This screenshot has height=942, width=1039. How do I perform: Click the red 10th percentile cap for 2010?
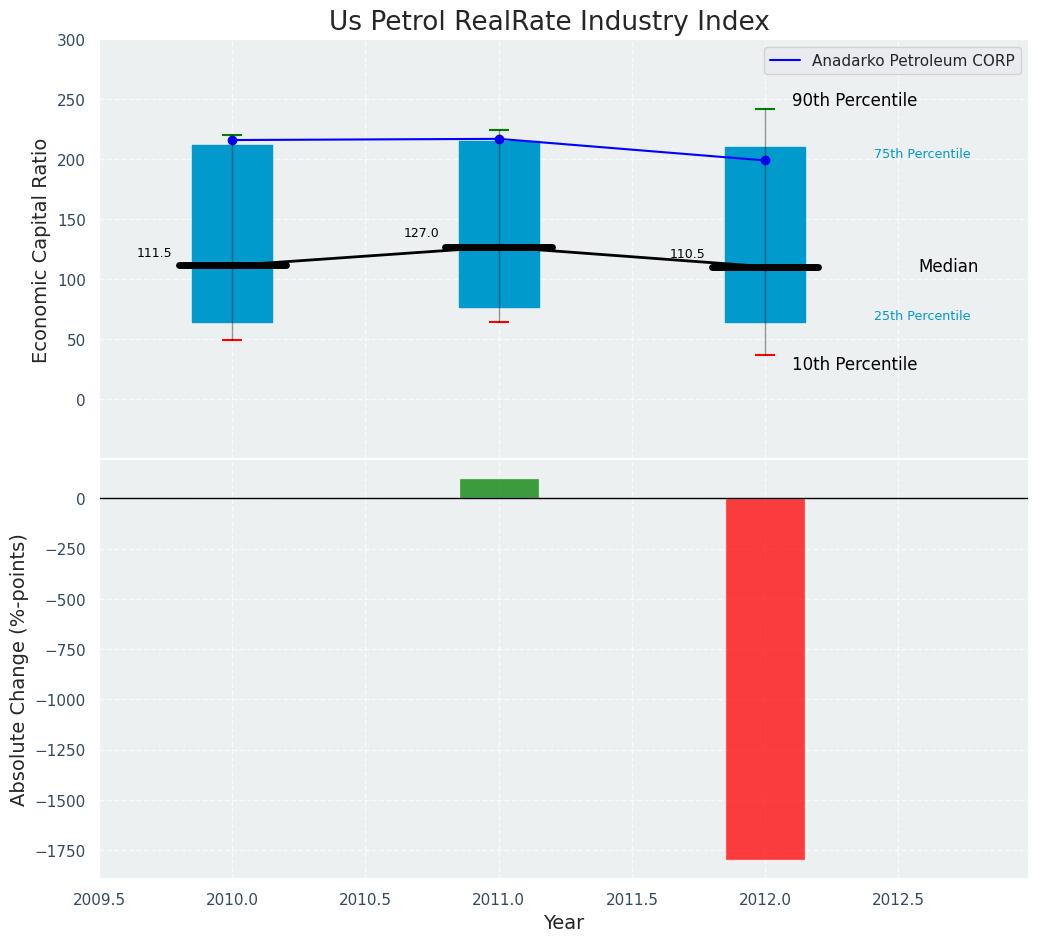232,340
